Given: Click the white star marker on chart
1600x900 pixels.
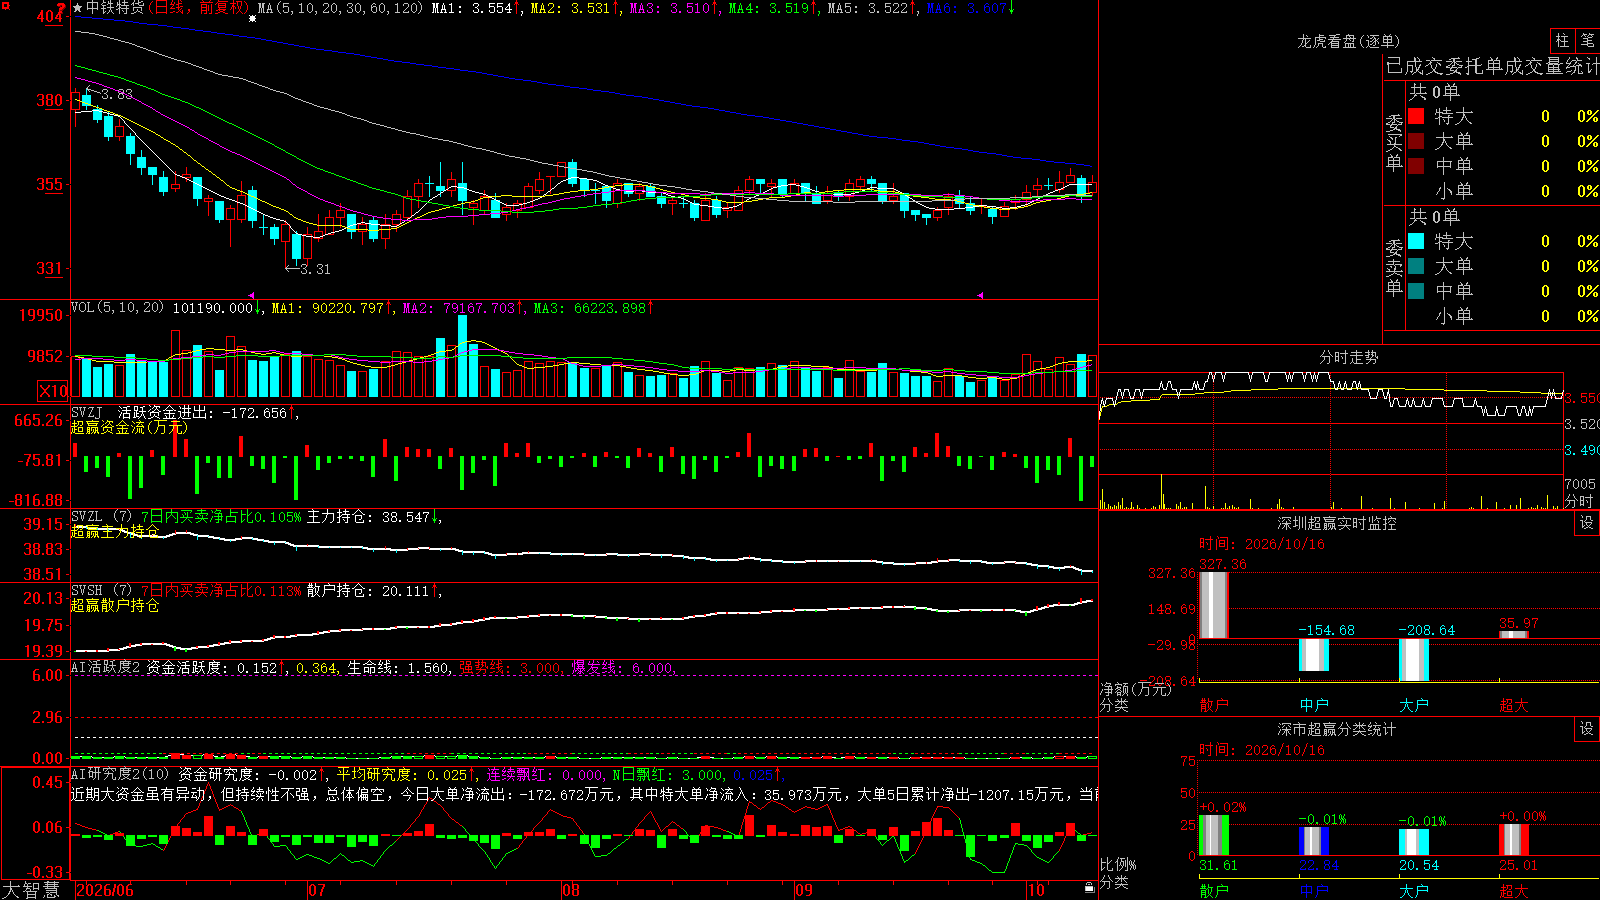Looking at the screenshot, I should click(x=252, y=19).
